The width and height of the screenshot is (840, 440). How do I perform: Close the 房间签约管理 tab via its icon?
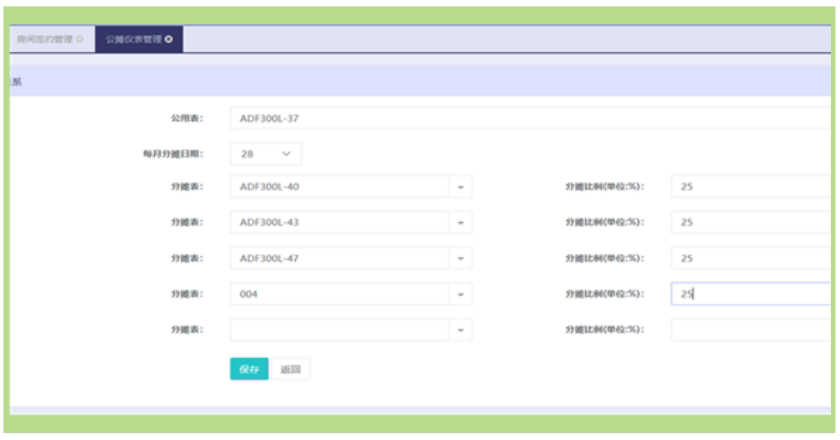(80, 39)
